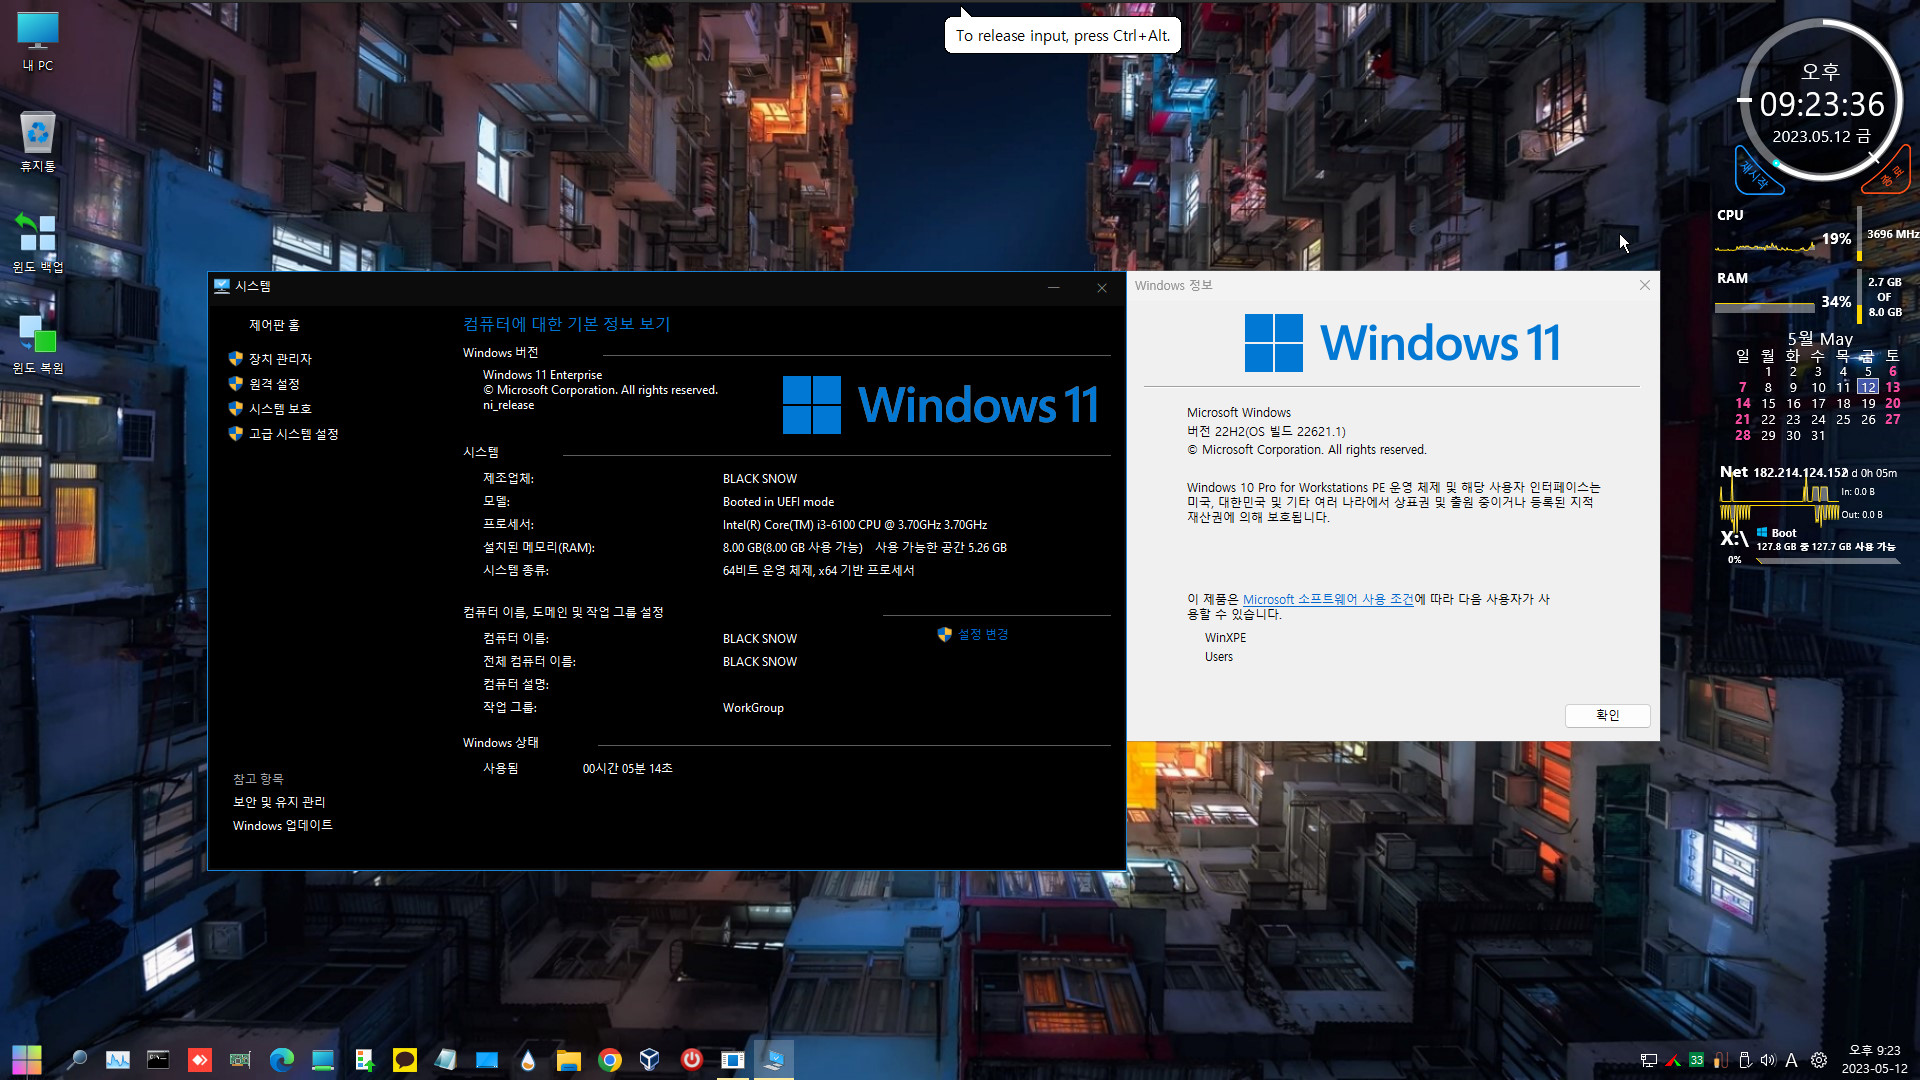Select the 휴지통 recycle bin icon
This screenshot has height=1080, width=1920.
click(x=38, y=142)
